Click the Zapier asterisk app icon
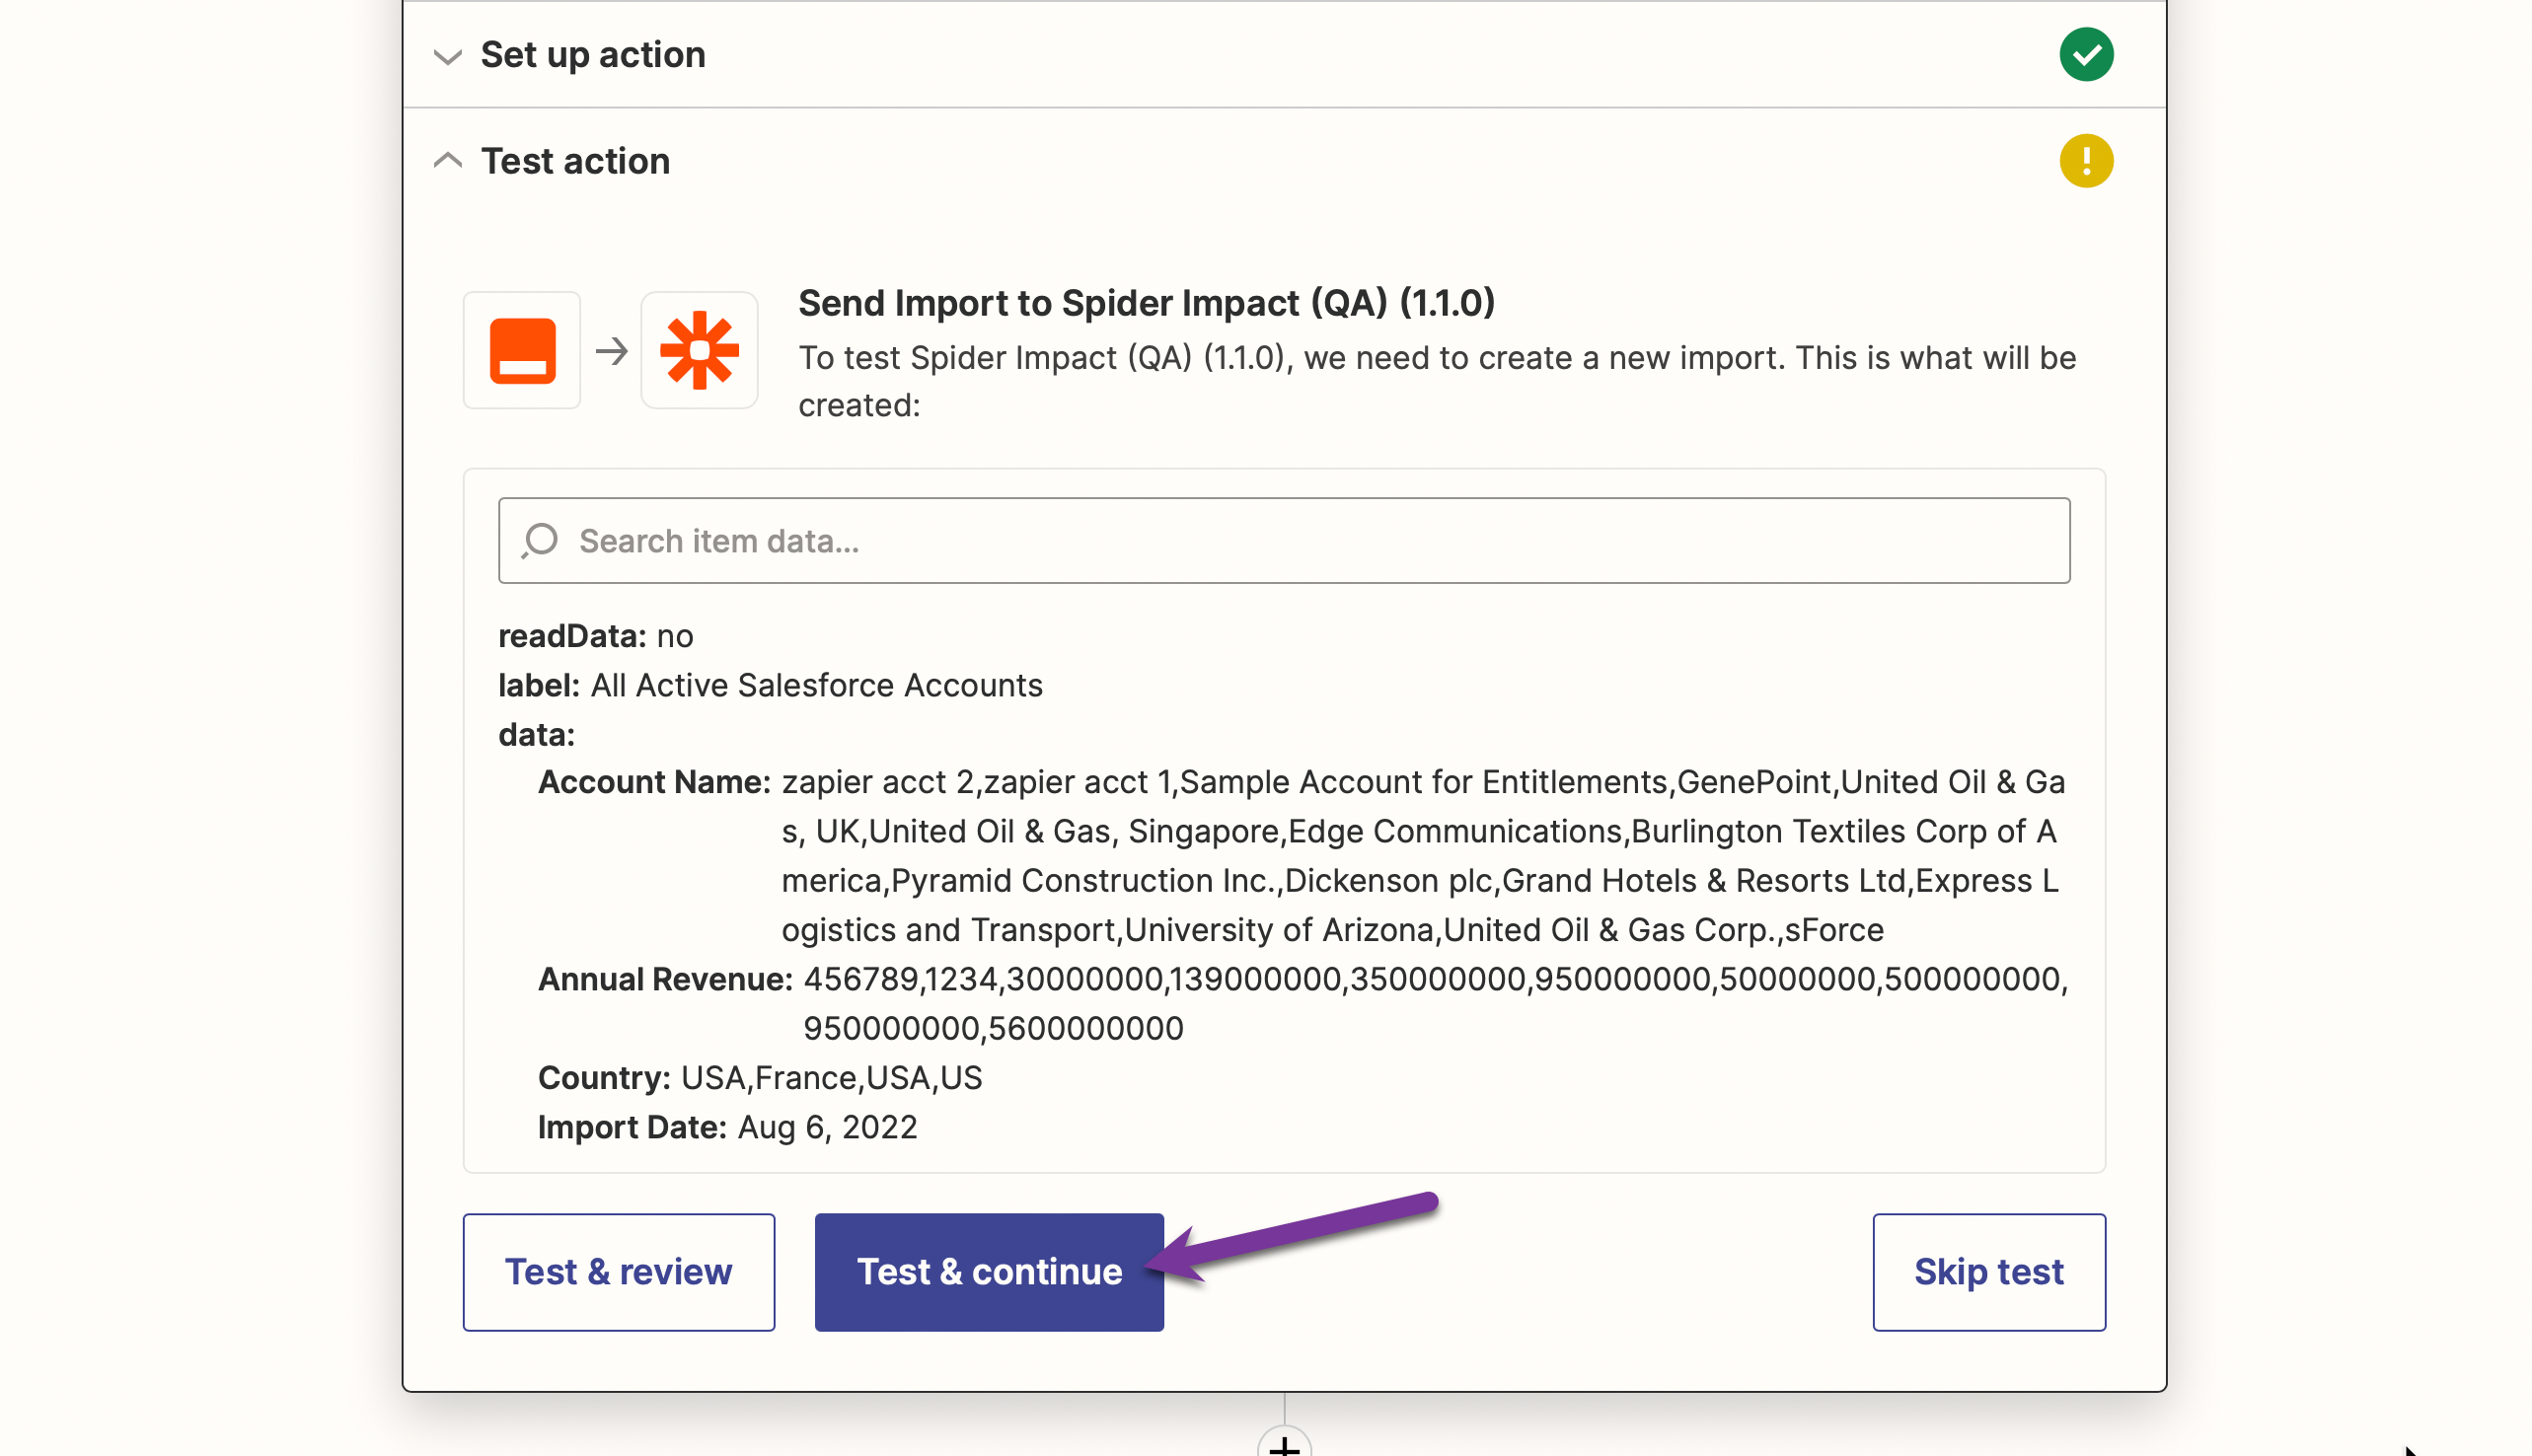This screenshot has width=2532, height=1456. (x=699, y=351)
